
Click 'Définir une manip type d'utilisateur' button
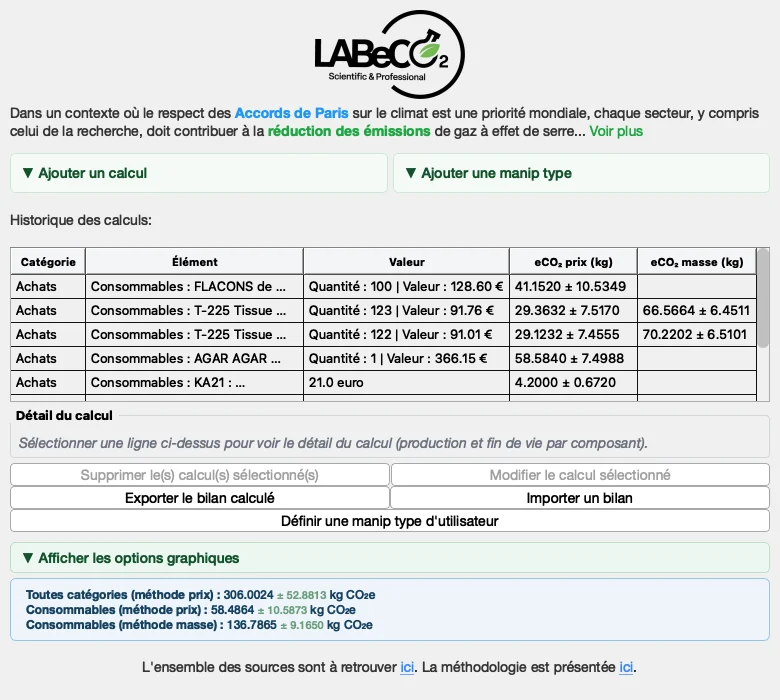(x=390, y=521)
